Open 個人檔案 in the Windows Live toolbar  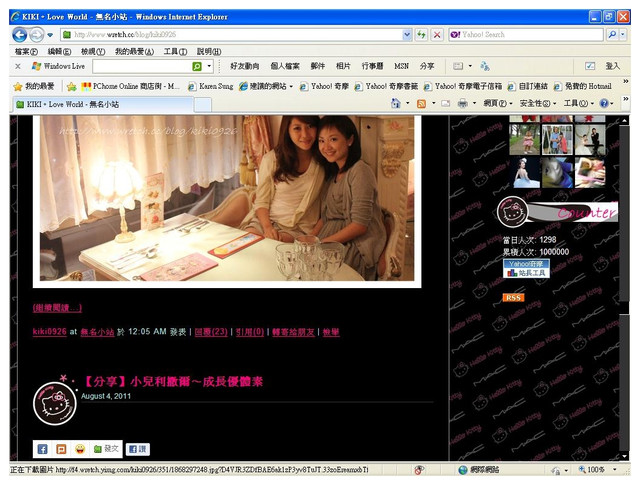pyautogui.click(x=285, y=66)
